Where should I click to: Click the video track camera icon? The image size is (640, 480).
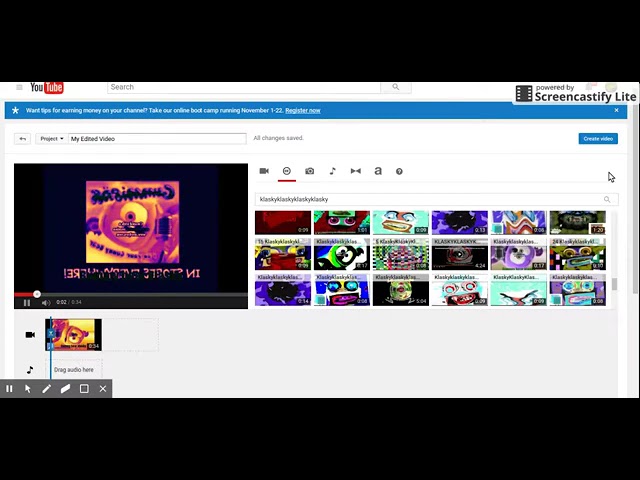(30, 335)
